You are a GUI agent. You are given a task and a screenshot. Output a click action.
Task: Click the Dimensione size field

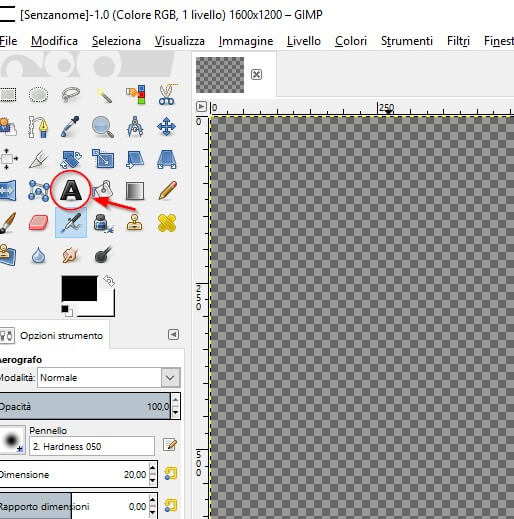point(74,474)
